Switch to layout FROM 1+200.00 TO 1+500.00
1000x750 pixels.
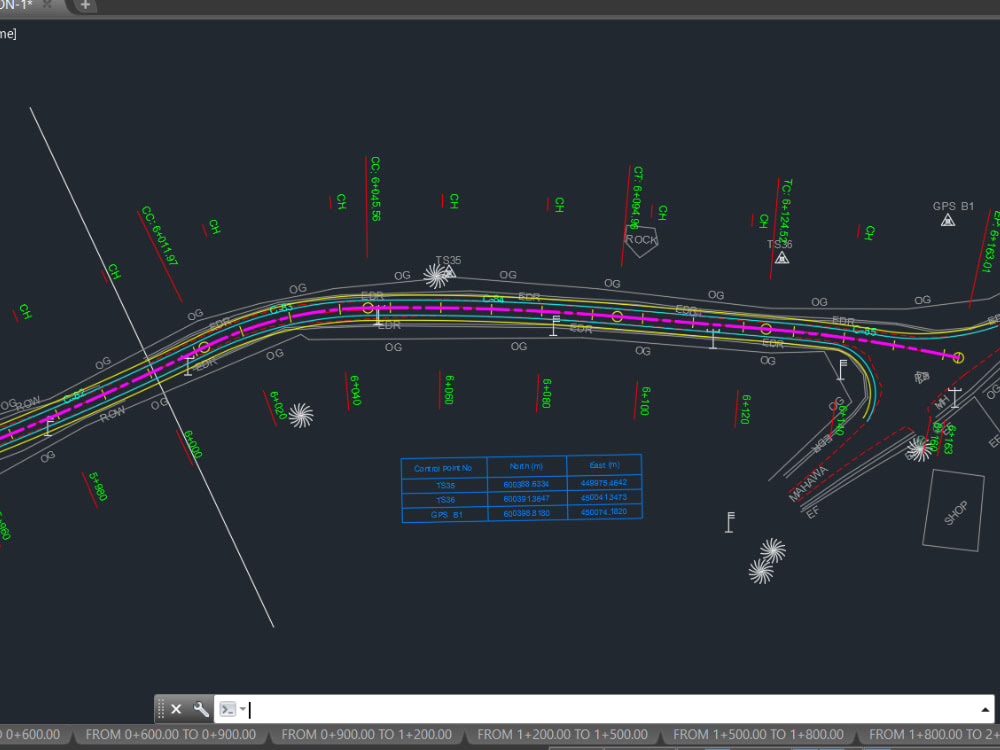pos(562,733)
